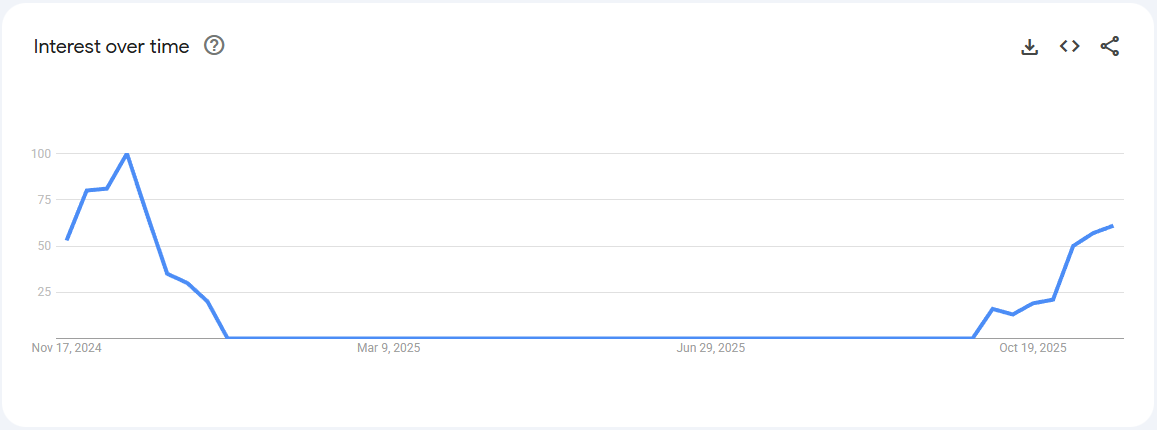The image size is (1157, 430).
Task: Click the 25 y-axis label
Action: pyautogui.click(x=44, y=292)
